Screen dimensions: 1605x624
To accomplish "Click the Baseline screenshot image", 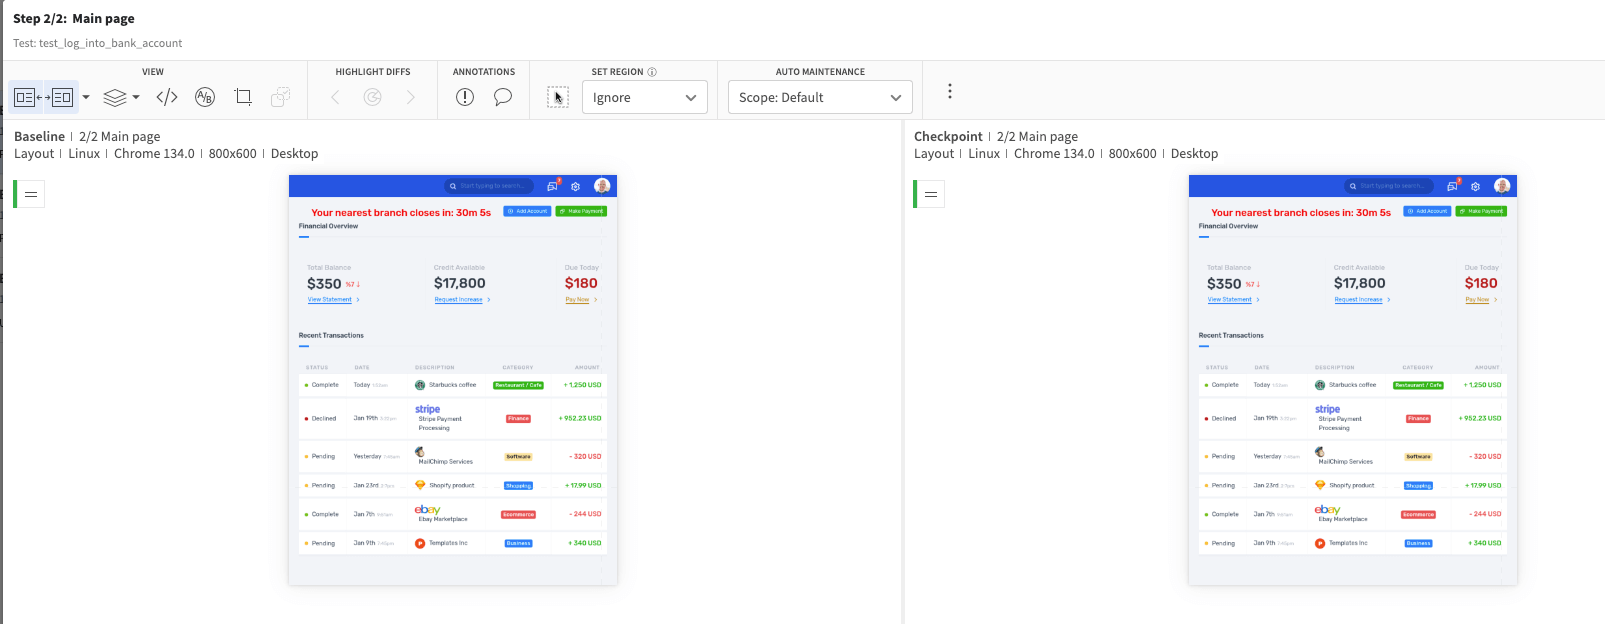I will tap(453, 380).
